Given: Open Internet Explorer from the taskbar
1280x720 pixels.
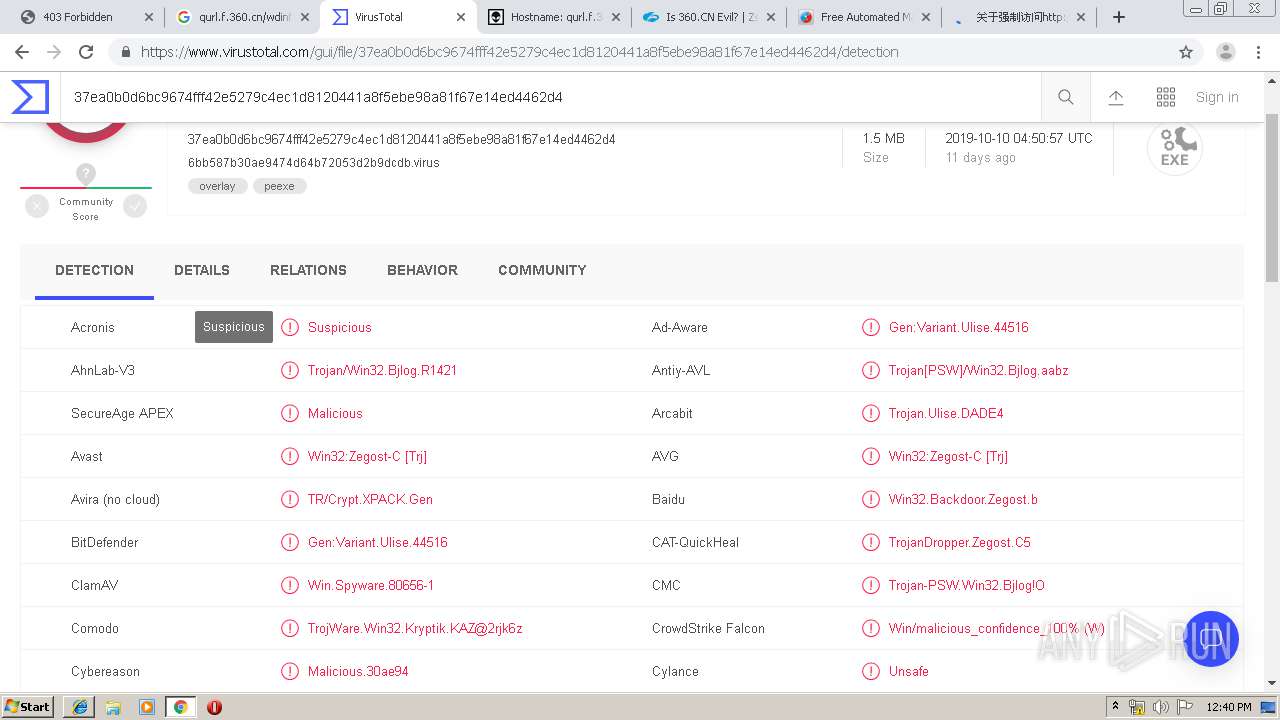Looking at the screenshot, I should pos(80,707).
